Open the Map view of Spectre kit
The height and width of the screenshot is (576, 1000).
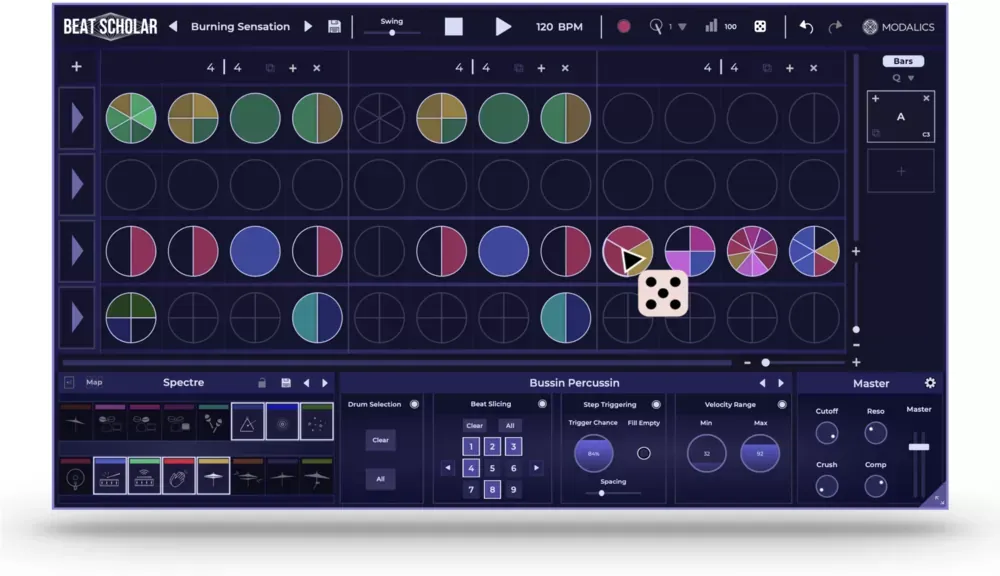94,382
